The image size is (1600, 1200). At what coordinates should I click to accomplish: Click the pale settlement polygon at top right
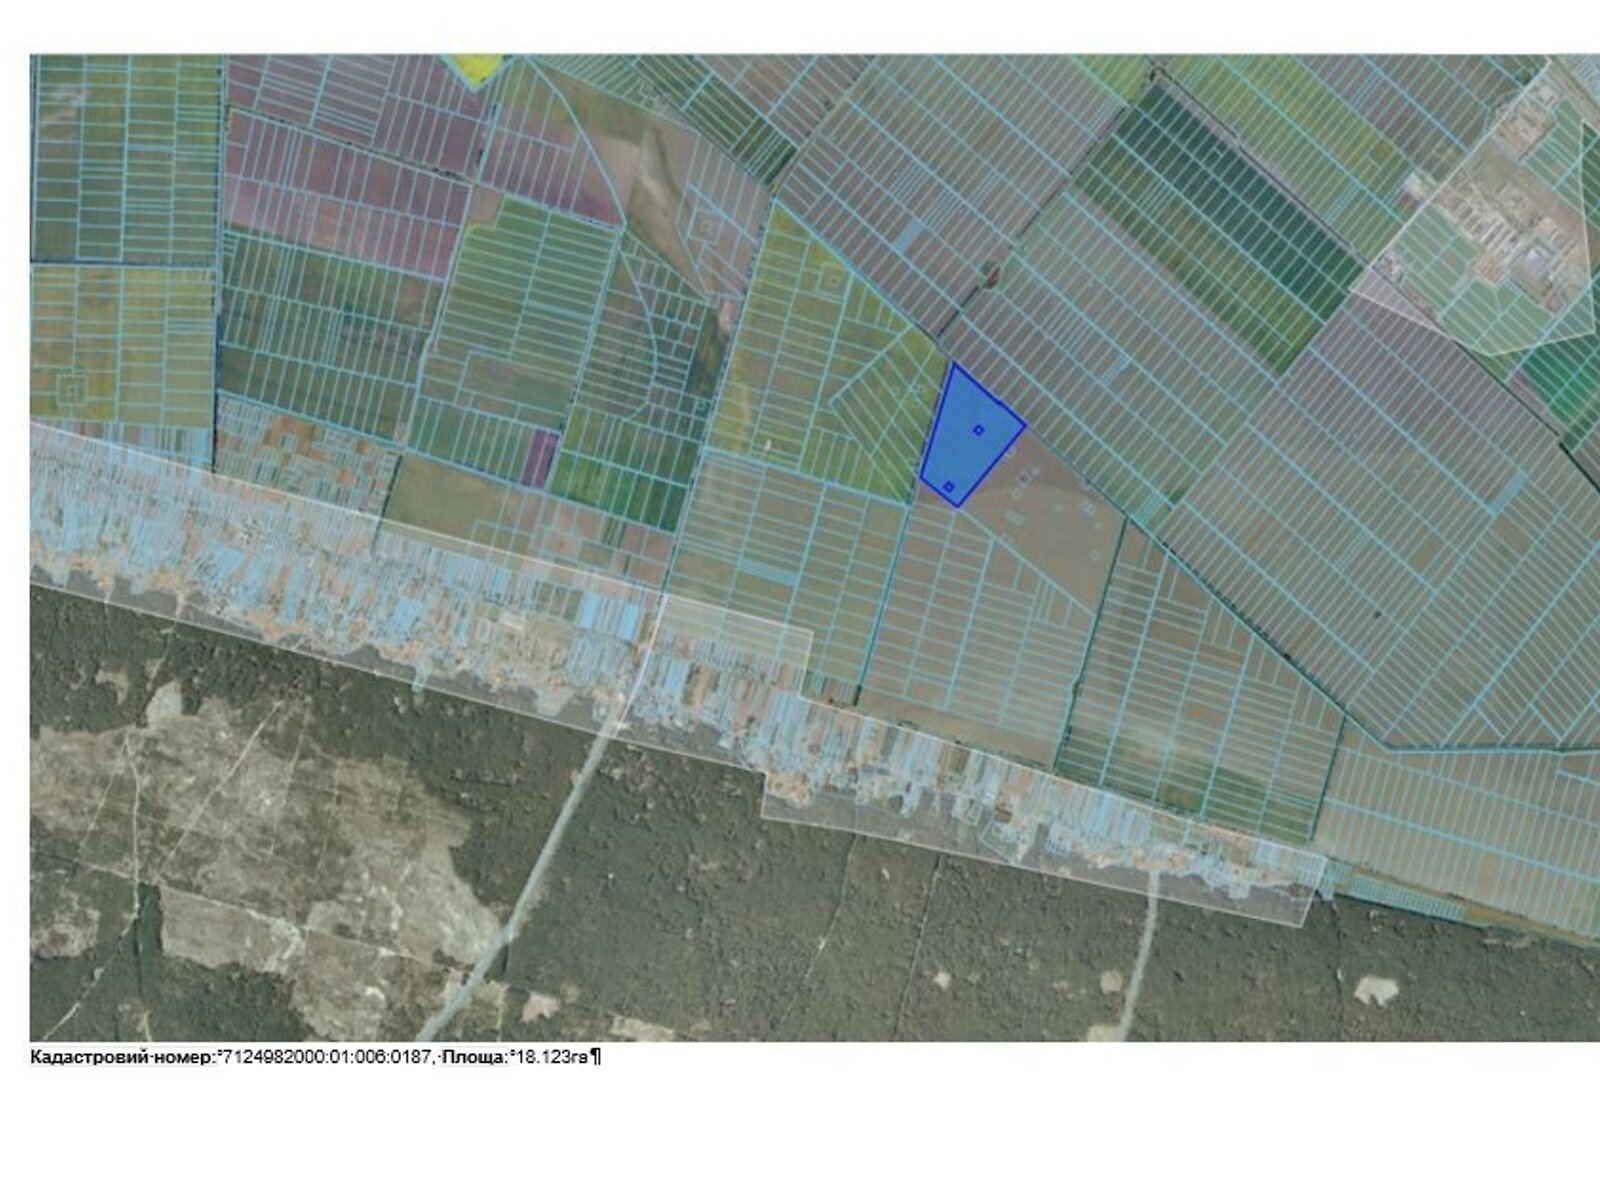coord(1480,240)
